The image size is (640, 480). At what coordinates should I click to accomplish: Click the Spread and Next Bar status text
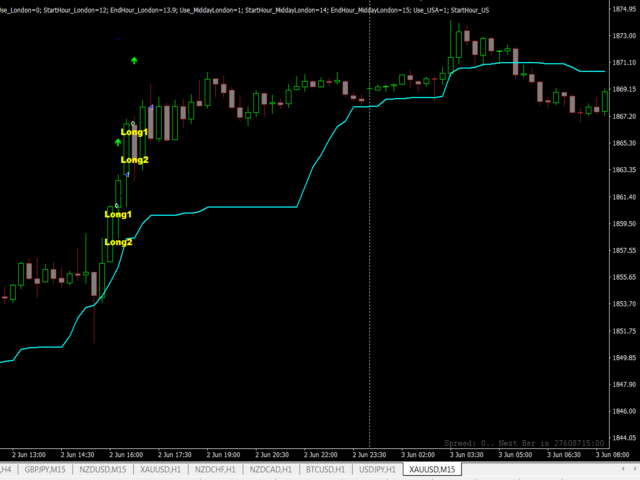tap(524, 443)
